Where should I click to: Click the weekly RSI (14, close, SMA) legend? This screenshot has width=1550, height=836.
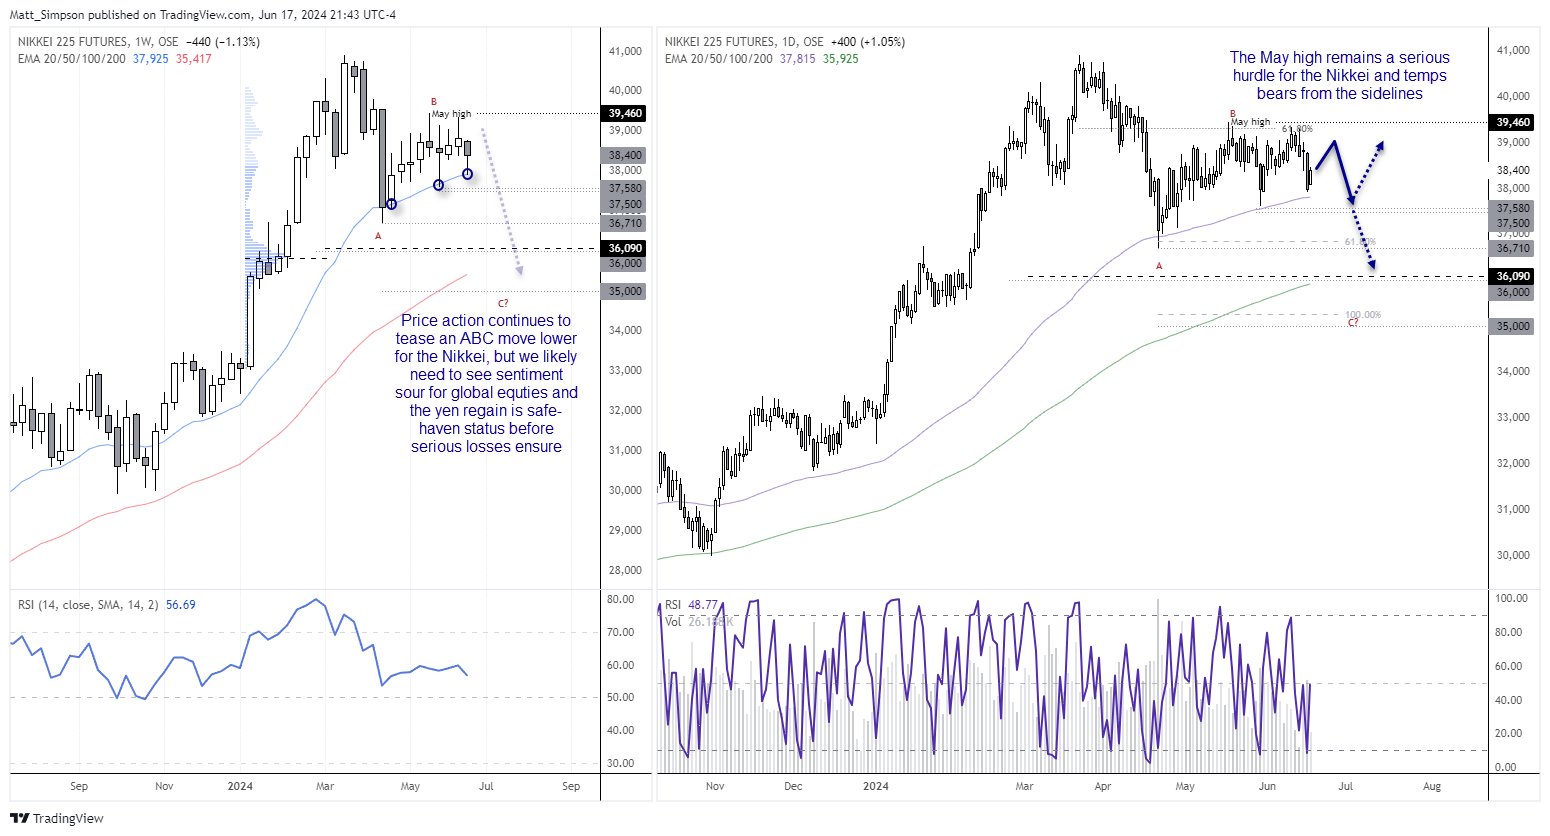point(88,605)
